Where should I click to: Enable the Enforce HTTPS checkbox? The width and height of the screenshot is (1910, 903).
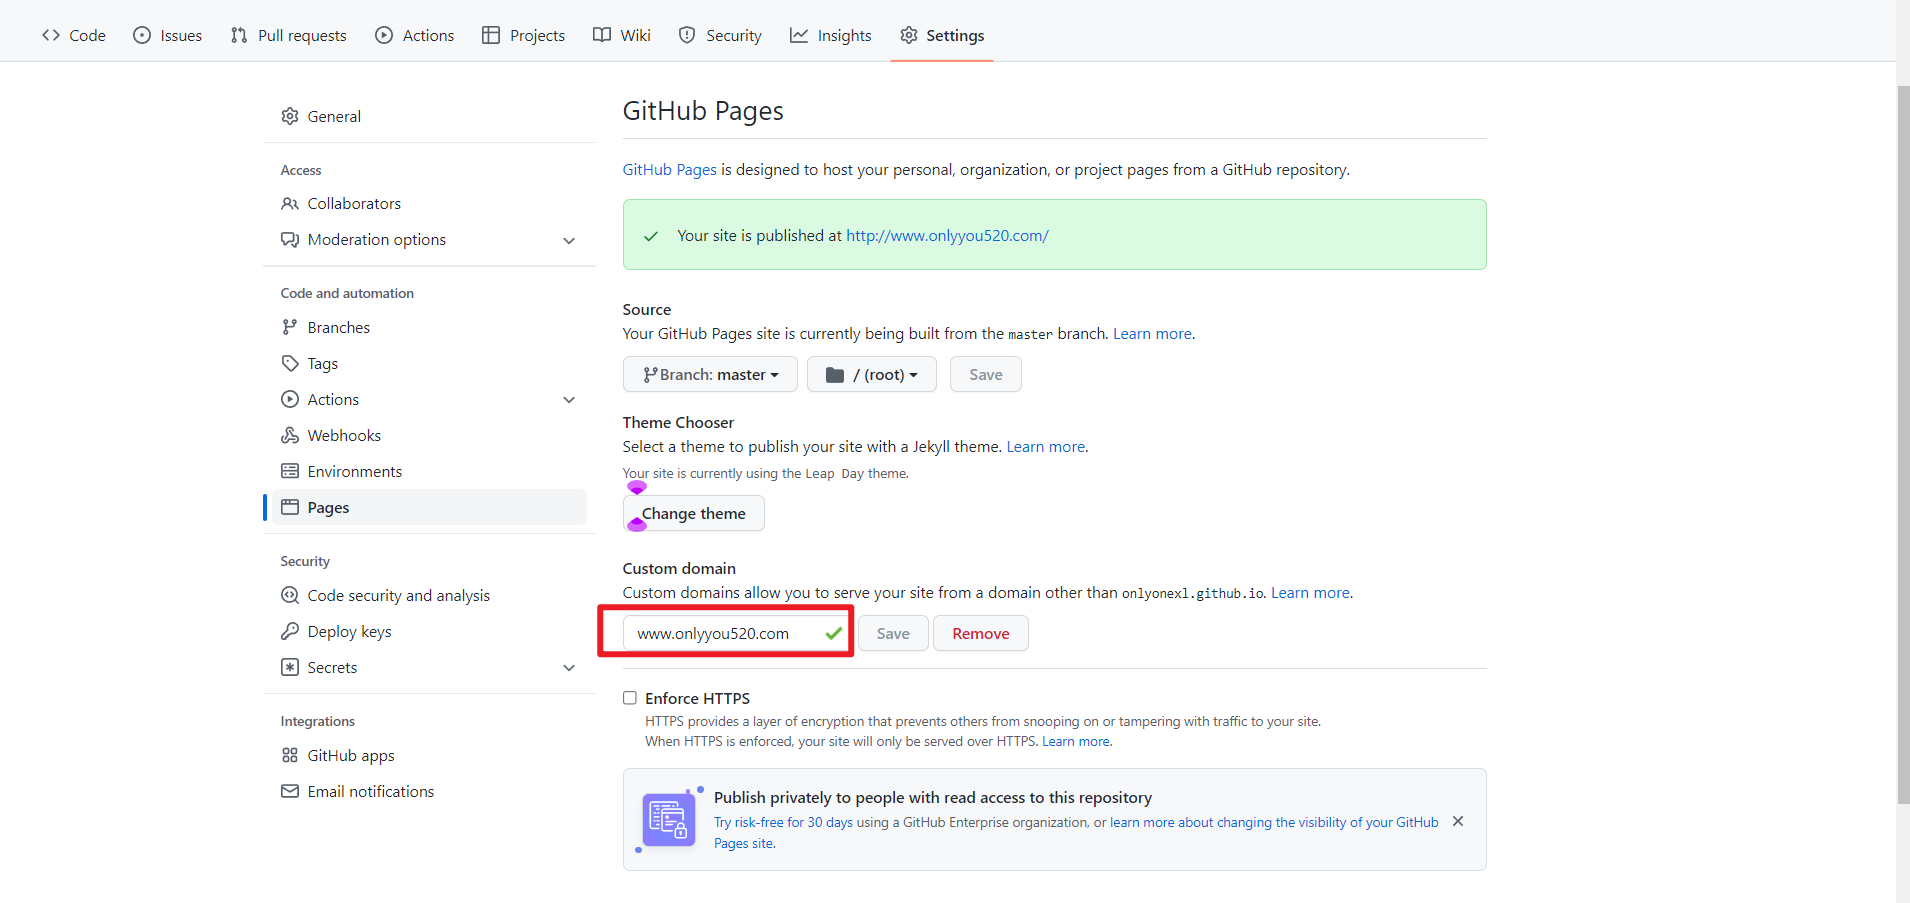pyautogui.click(x=630, y=698)
